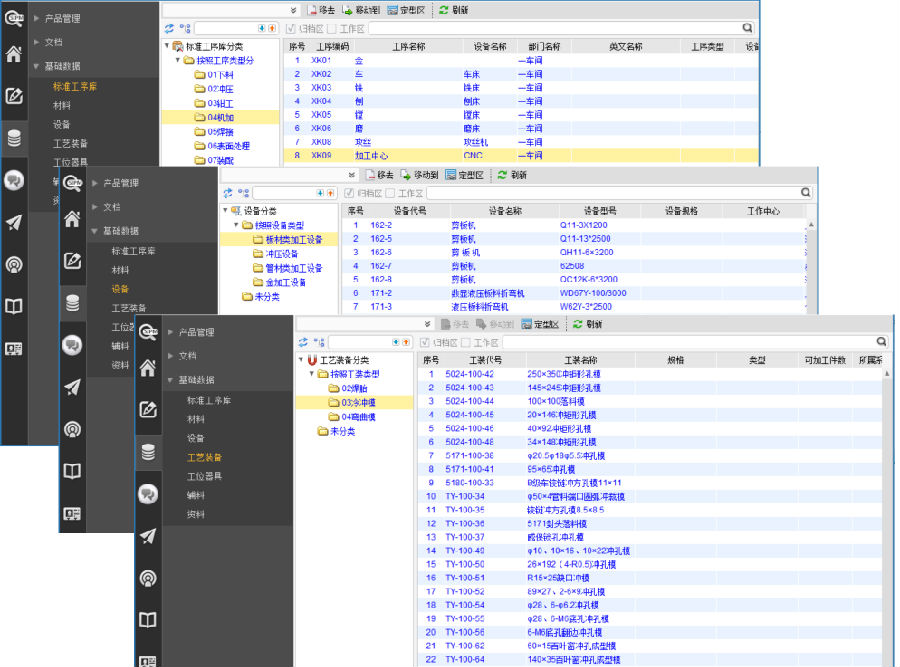Click the home icon in the 工艺装备 window sidebar
The image size is (900, 667).
coord(147,367)
